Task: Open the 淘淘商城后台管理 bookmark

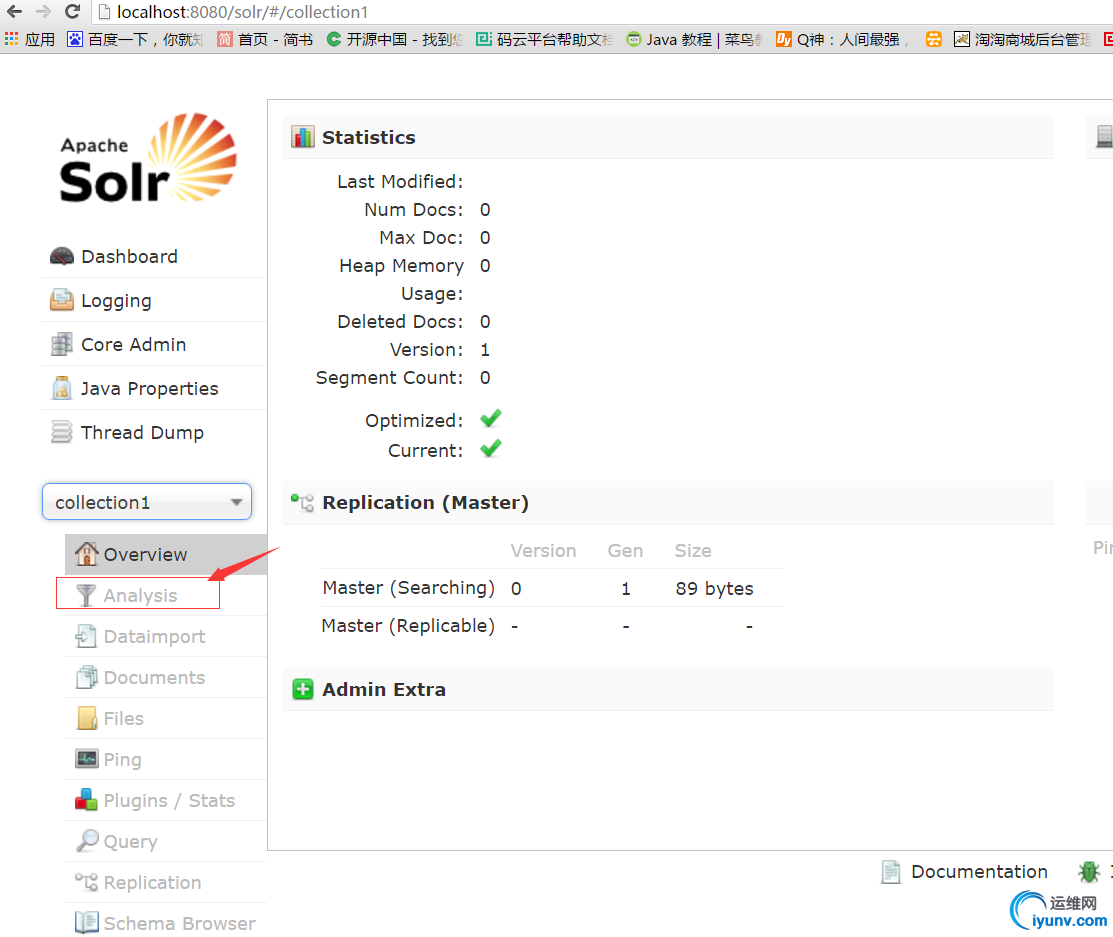Action: [1022, 39]
